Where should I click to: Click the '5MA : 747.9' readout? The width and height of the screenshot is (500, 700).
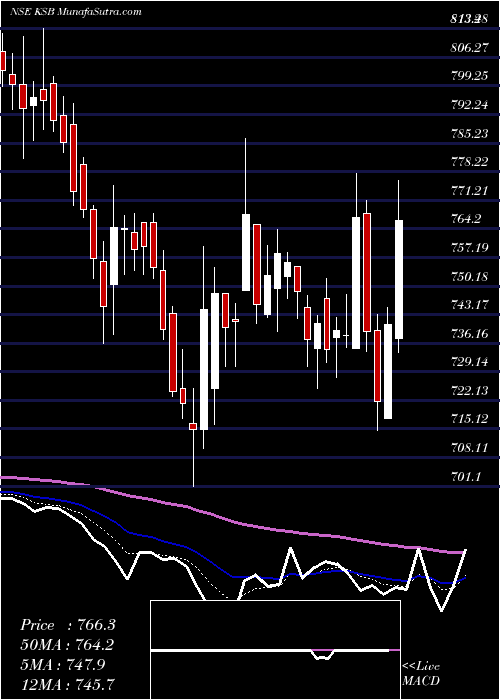click(62, 665)
